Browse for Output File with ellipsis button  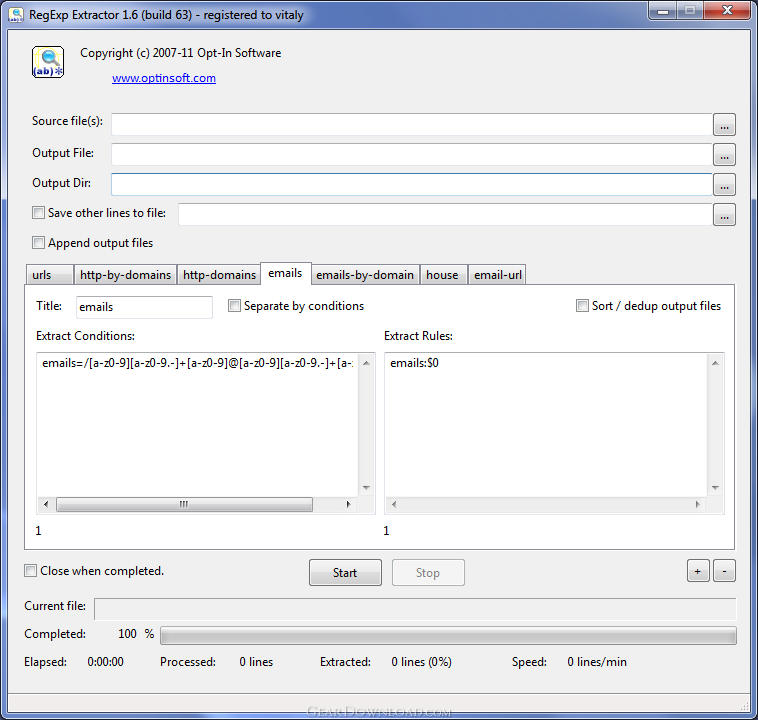[x=724, y=155]
